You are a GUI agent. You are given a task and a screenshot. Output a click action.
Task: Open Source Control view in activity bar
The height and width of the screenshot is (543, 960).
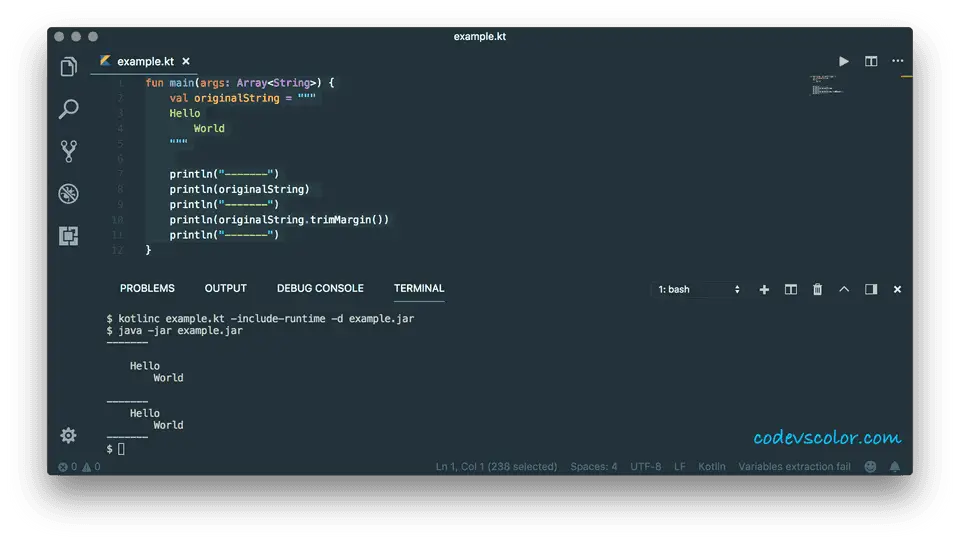point(68,151)
